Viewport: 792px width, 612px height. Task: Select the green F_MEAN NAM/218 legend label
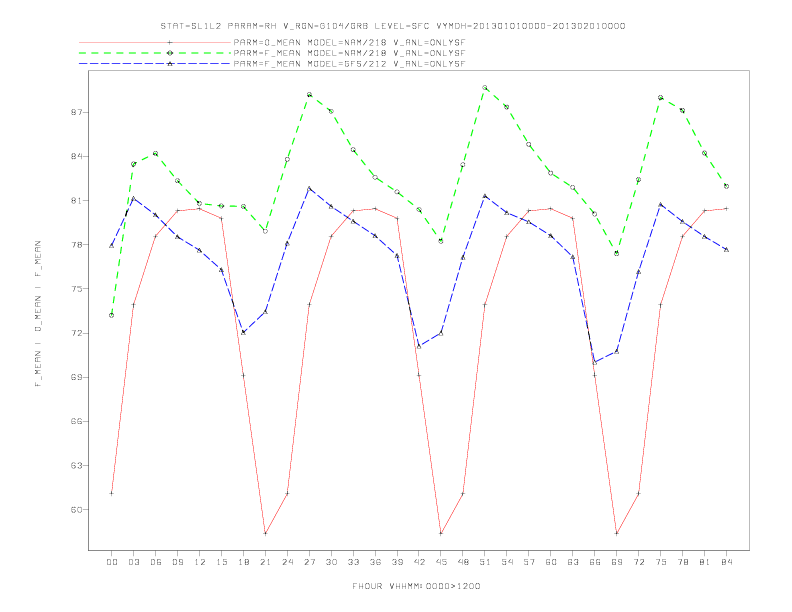pos(349,53)
